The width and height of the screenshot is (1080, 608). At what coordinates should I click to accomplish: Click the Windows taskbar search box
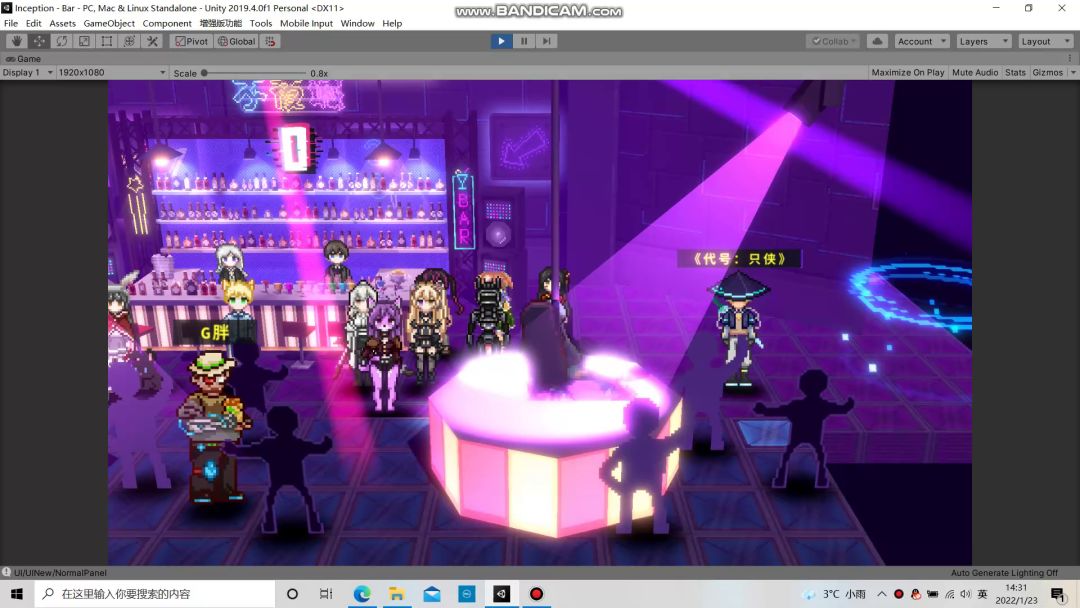pos(155,594)
